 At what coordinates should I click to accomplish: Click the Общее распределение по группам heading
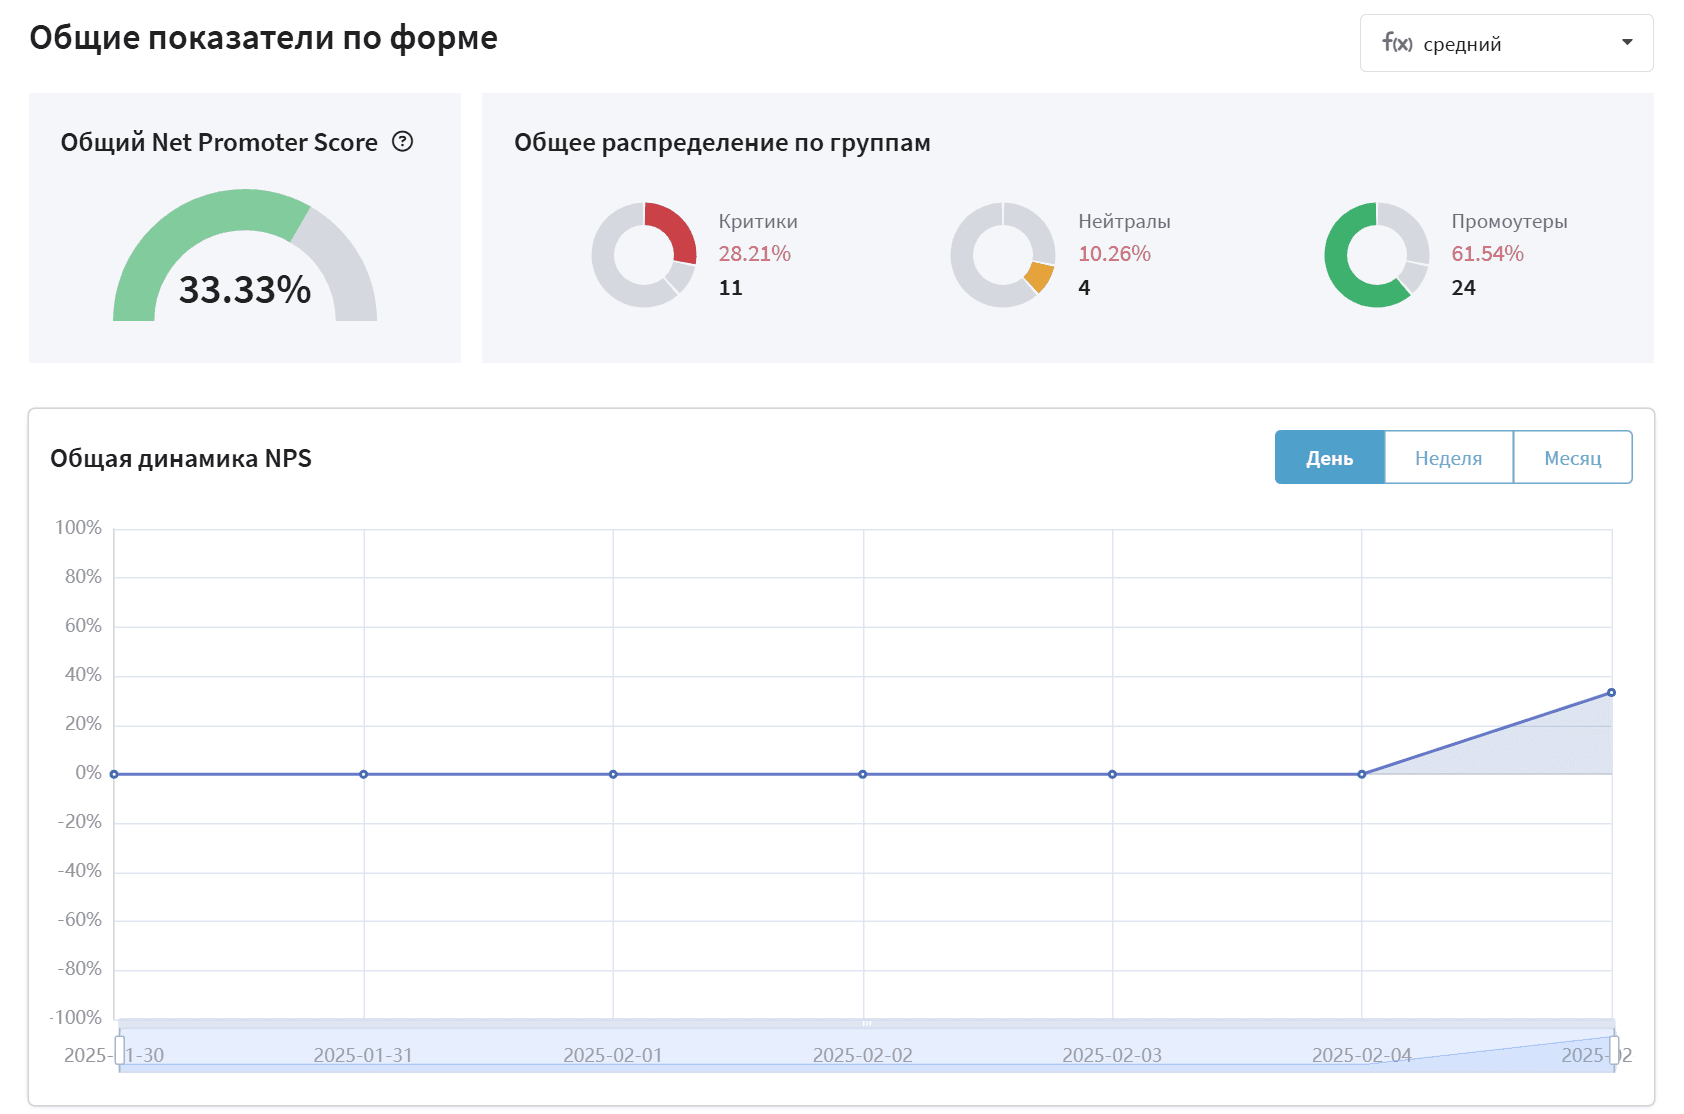pos(722,143)
